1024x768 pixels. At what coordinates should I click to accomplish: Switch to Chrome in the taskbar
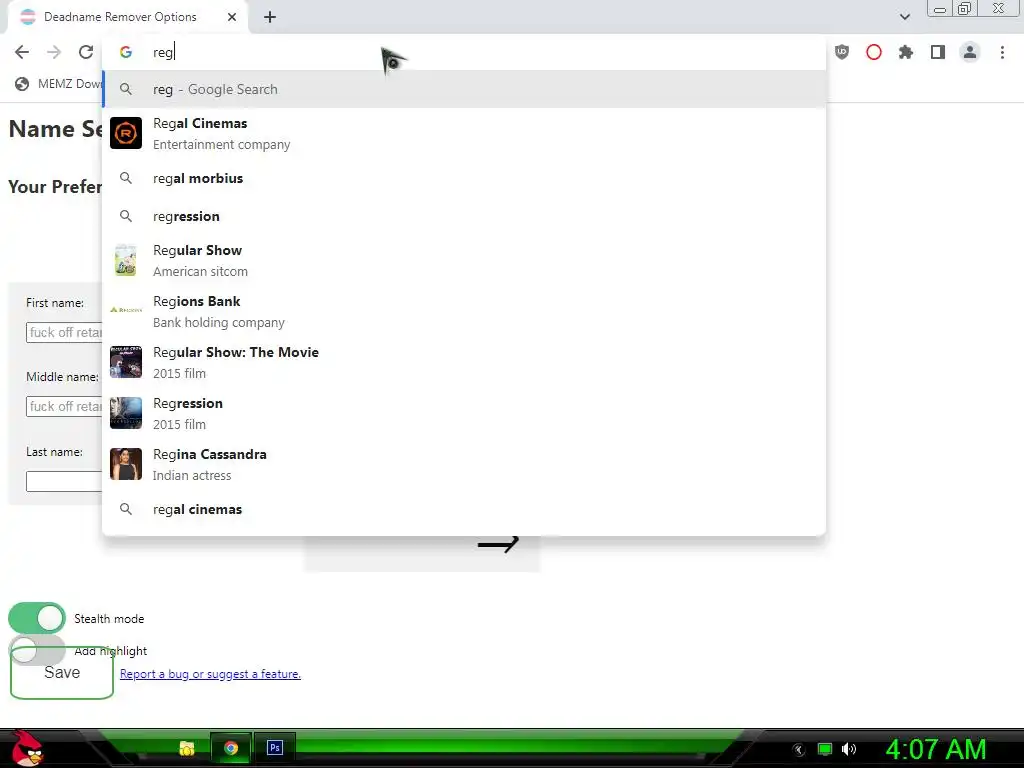pos(231,748)
